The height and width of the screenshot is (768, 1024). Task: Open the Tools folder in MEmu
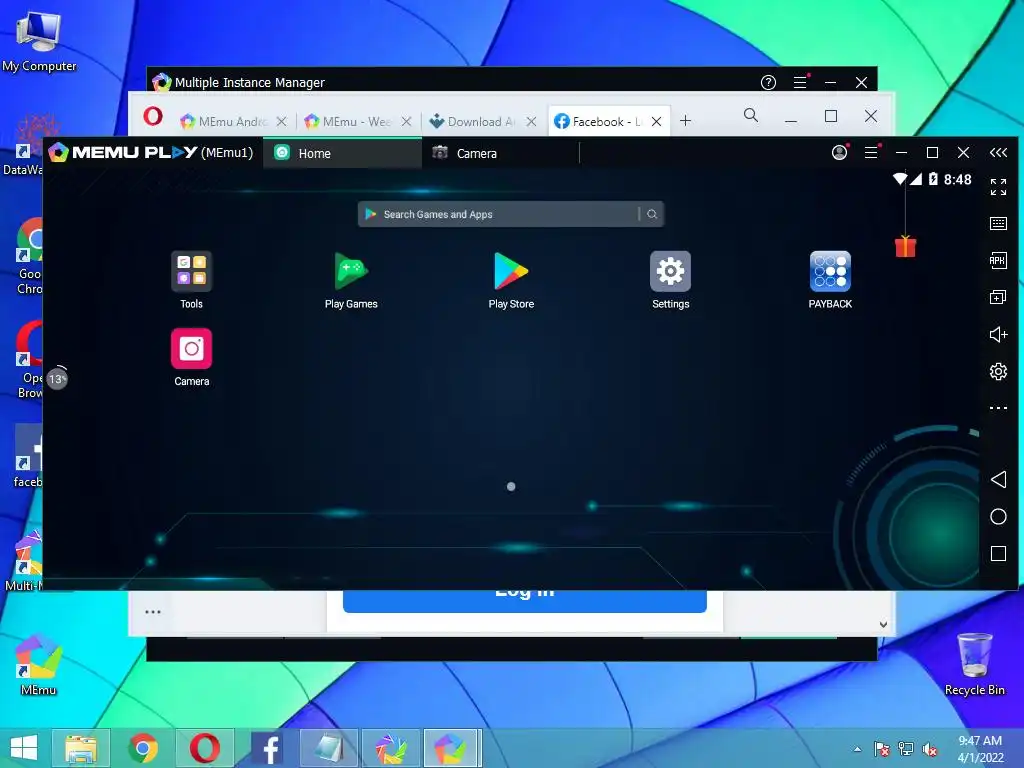point(191,271)
